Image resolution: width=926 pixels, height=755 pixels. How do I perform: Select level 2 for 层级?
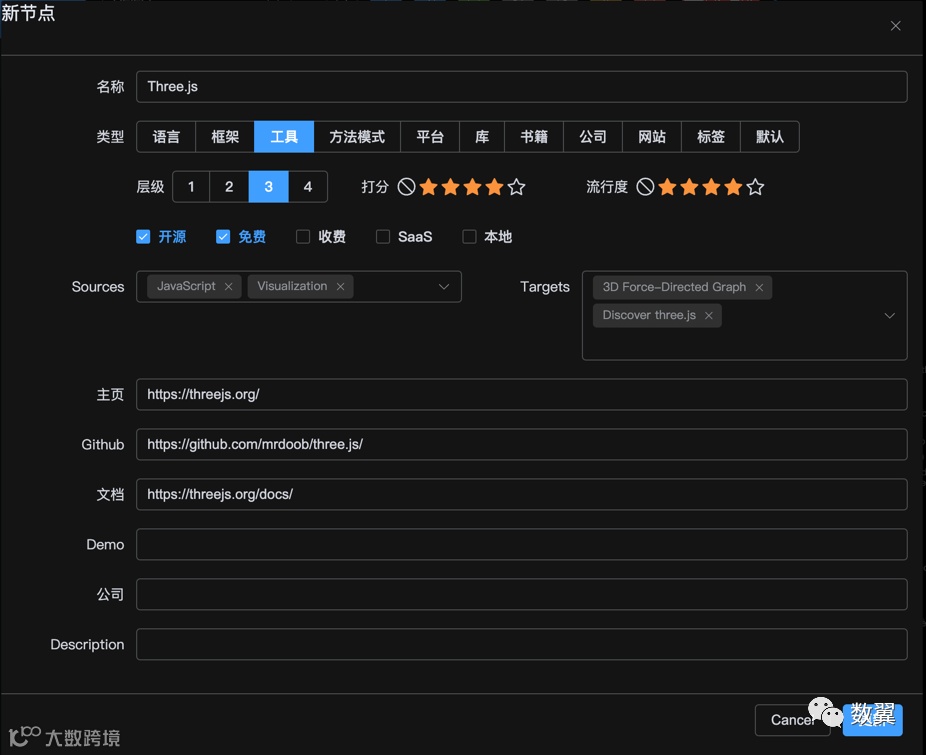click(229, 187)
